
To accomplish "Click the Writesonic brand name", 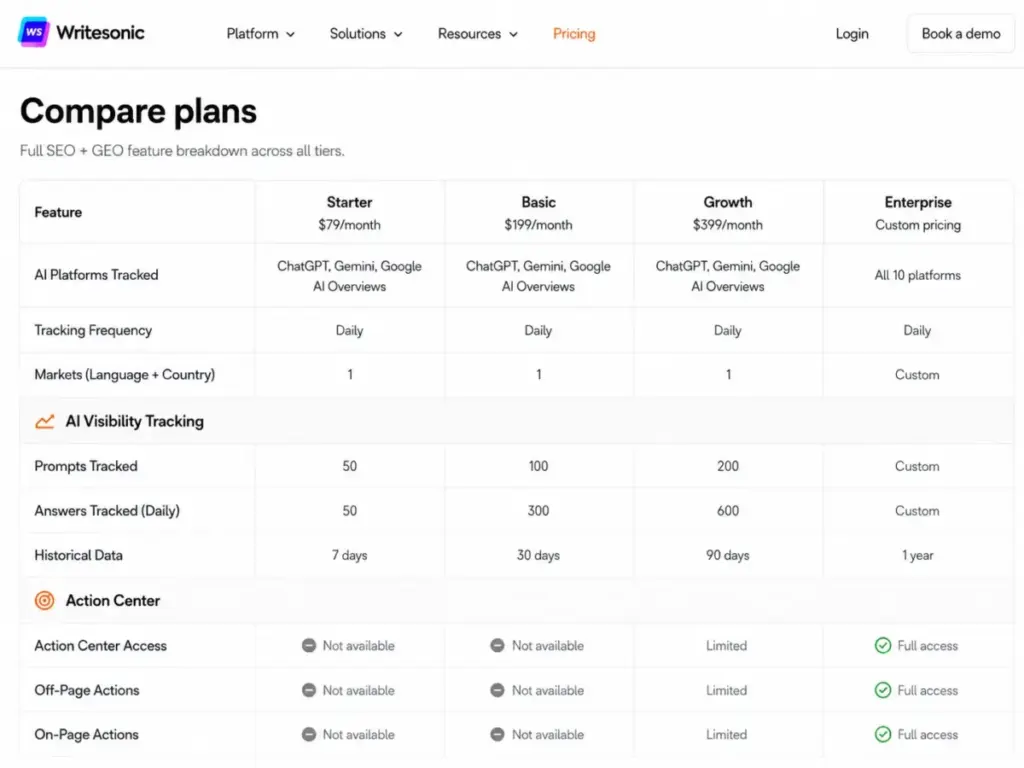I will (100, 33).
